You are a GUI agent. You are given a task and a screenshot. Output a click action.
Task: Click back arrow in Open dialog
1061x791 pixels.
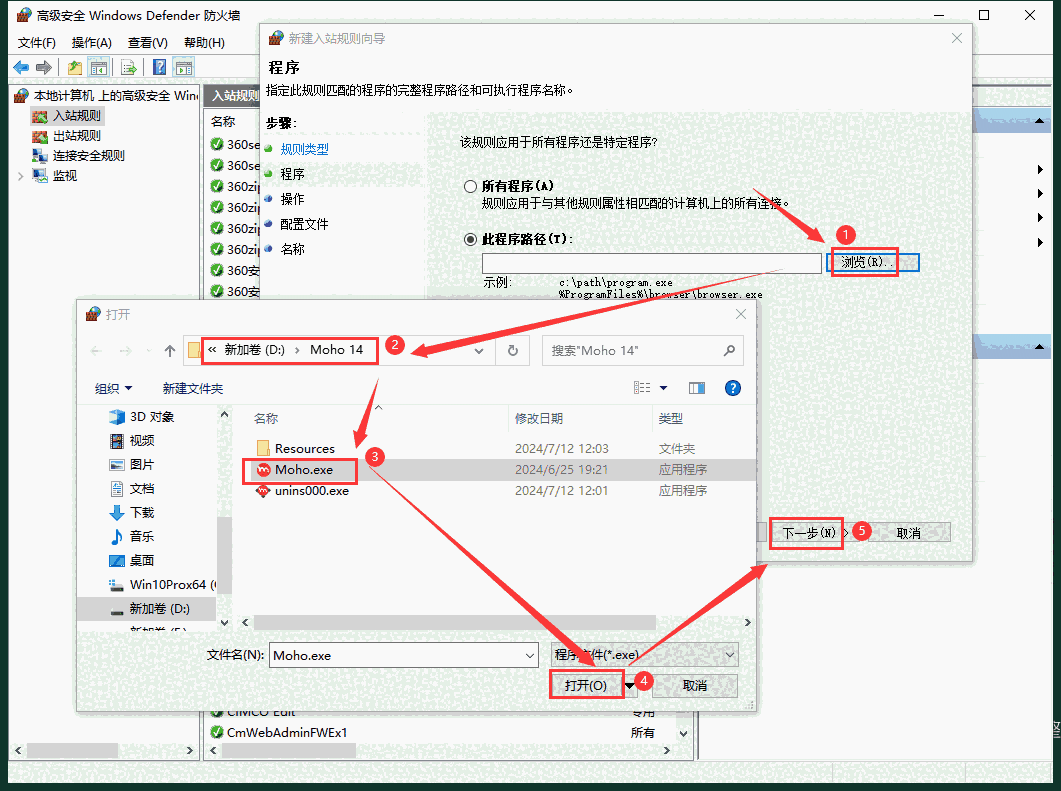coord(96,351)
